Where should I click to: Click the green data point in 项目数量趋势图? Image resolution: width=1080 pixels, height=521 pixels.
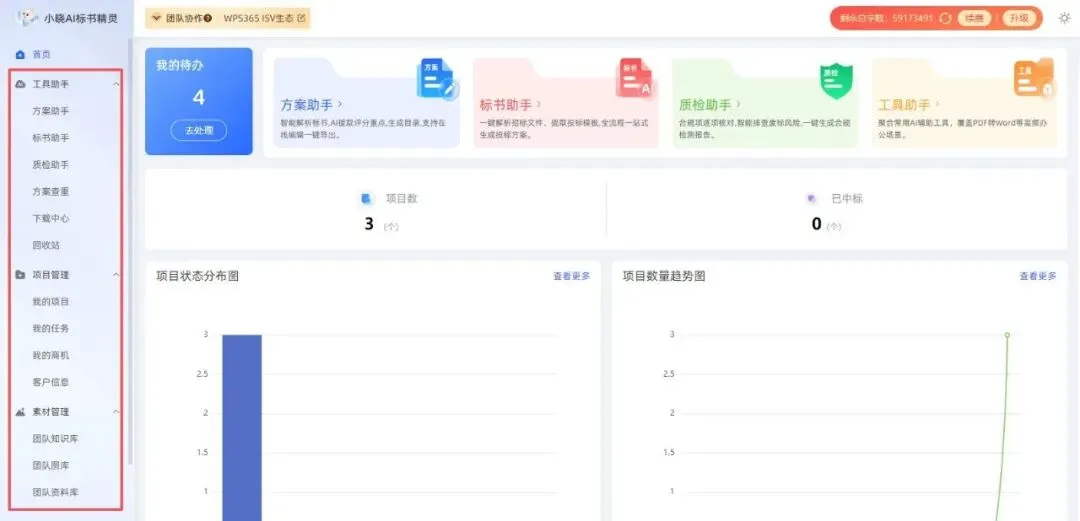pyautogui.click(x=1007, y=335)
